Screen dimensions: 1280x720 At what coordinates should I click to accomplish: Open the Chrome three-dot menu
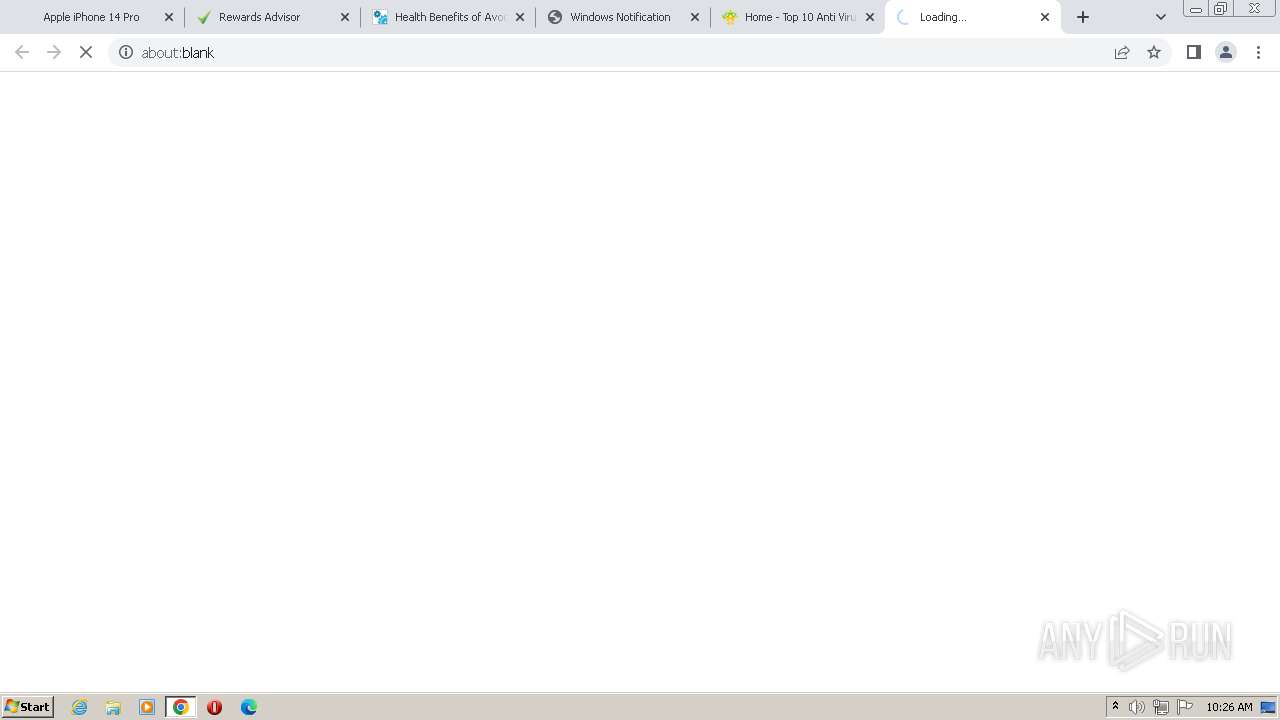point(1258,52)
